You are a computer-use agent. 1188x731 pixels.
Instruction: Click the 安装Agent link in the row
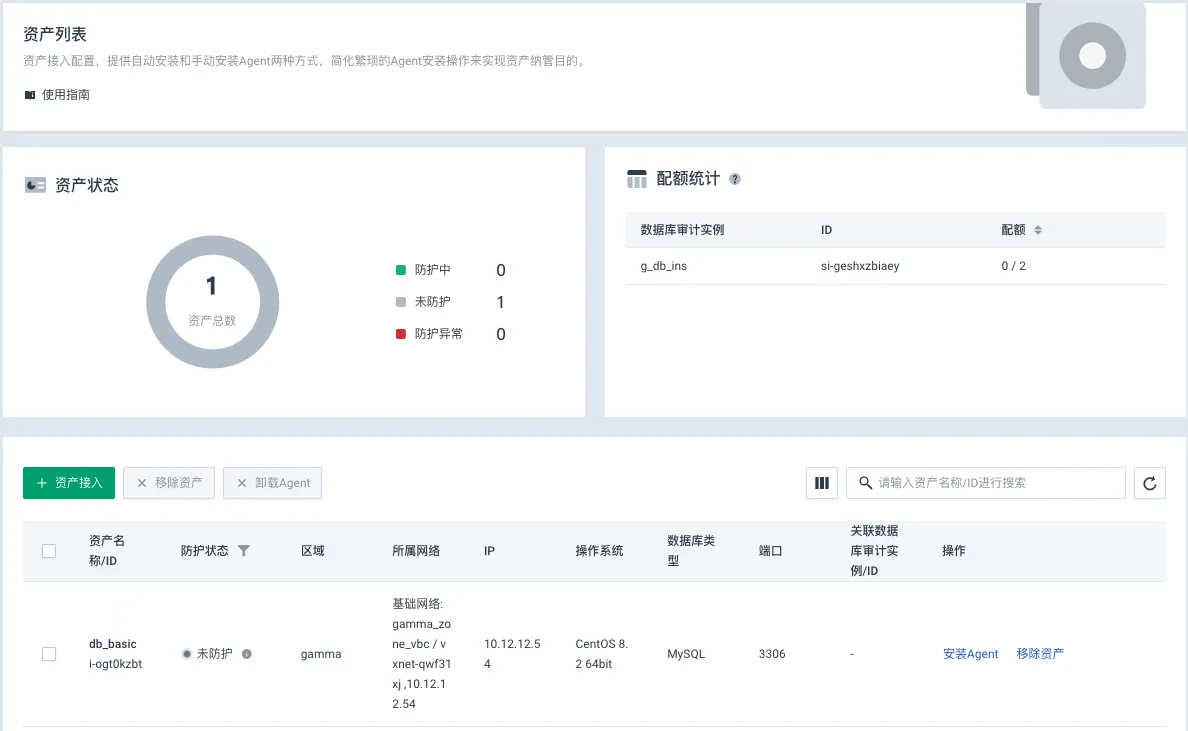click(970, 654)
